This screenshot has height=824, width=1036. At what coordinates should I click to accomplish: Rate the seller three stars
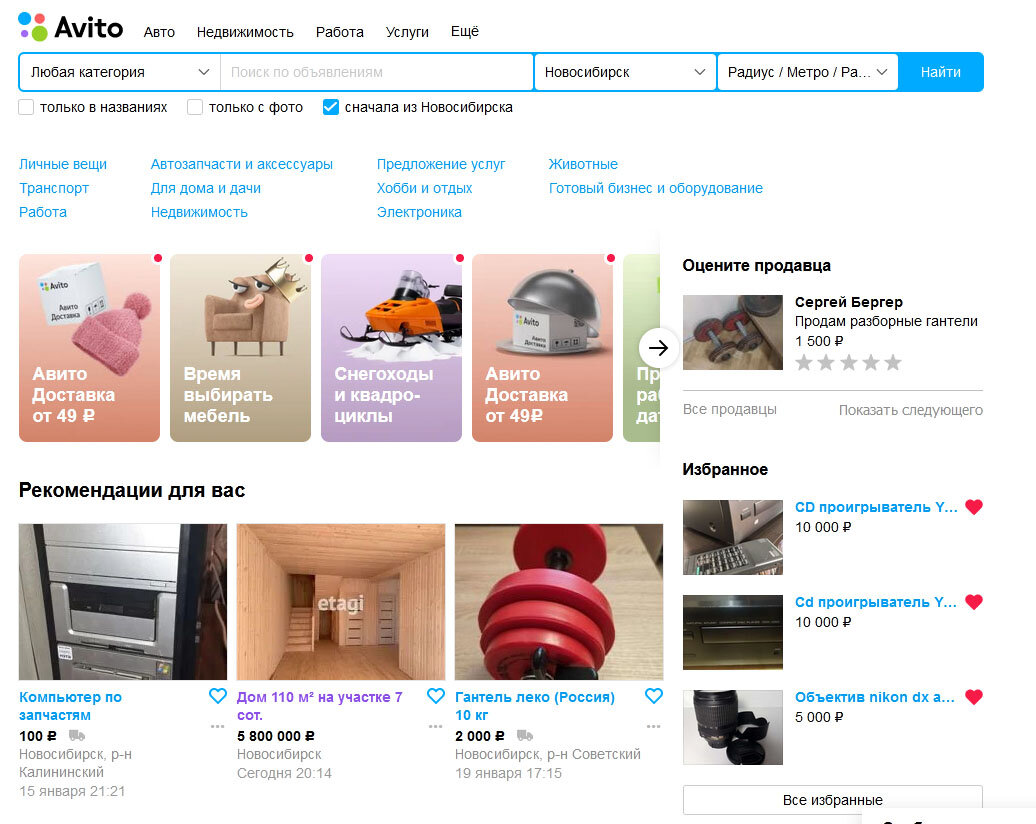pyautogui.click(x=849, y=363)
